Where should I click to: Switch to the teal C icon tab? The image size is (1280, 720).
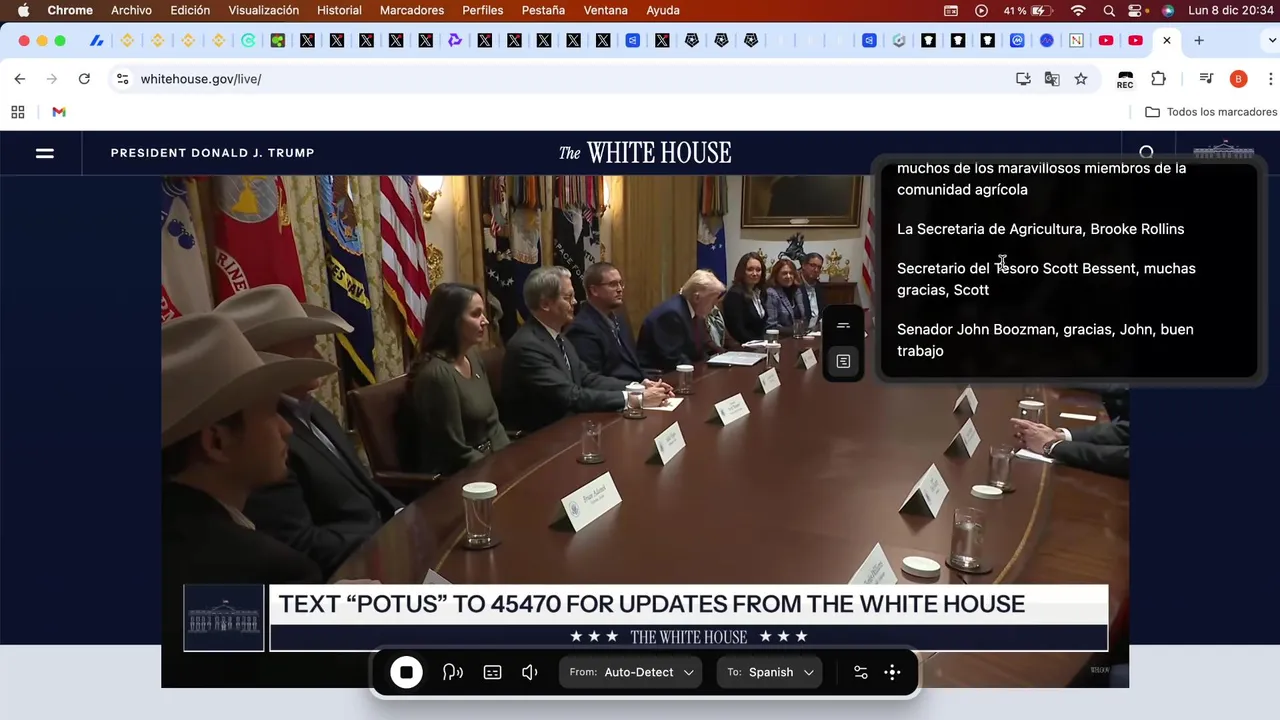point(248,41)
